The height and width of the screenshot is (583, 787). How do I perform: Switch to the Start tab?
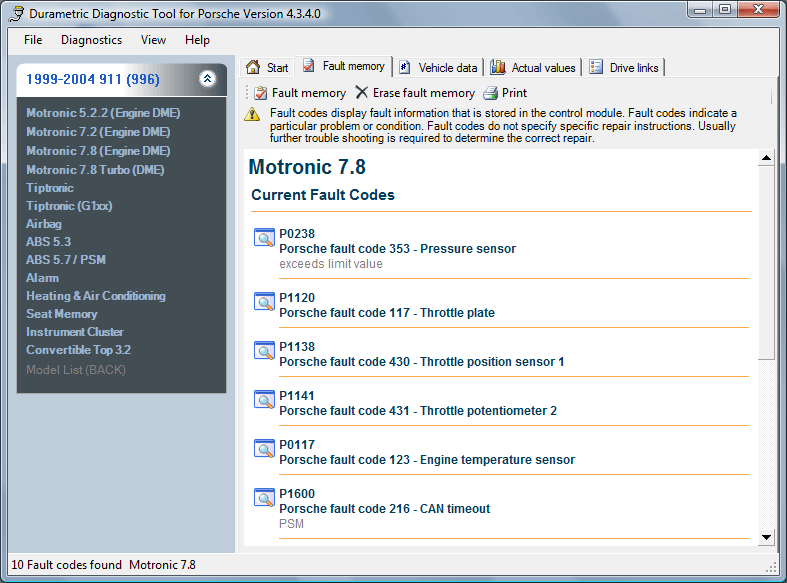pos(267,67)
